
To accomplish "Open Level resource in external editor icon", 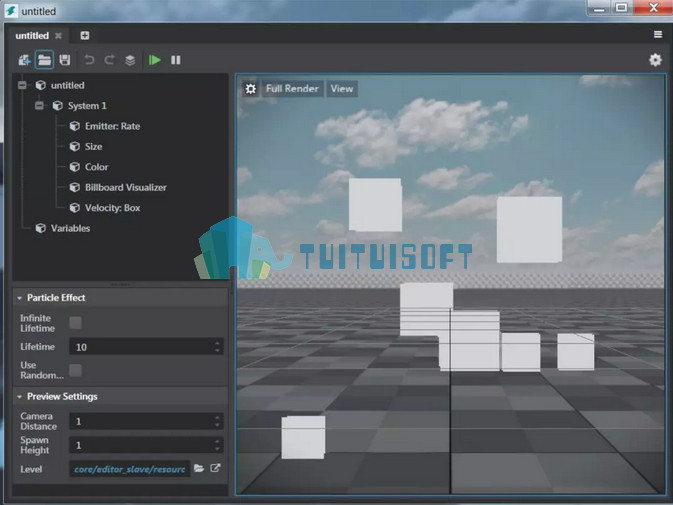I will point(215,468).
